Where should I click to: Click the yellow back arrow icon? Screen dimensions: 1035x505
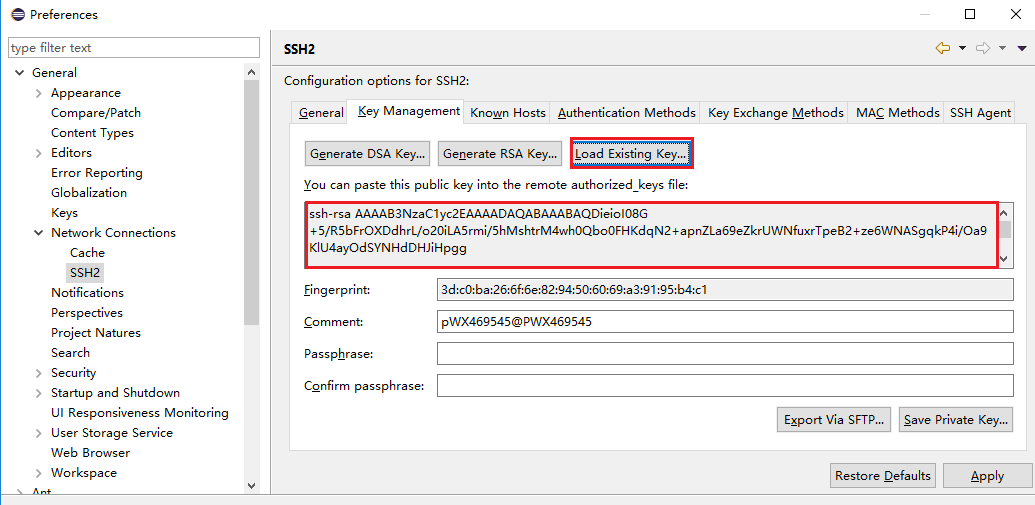pos(942,48)
